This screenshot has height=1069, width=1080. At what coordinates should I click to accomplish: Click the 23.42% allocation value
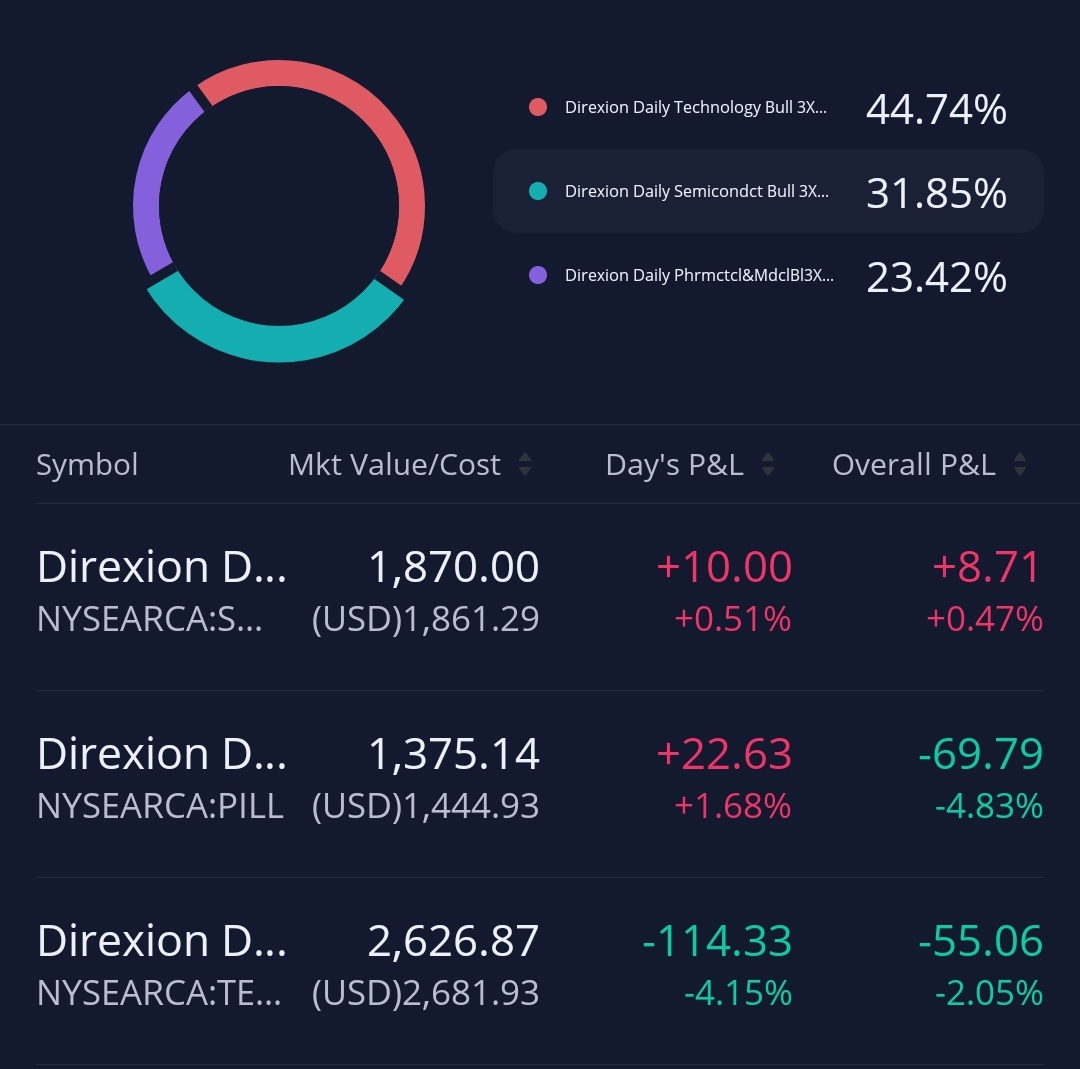[x=936, y=278]
